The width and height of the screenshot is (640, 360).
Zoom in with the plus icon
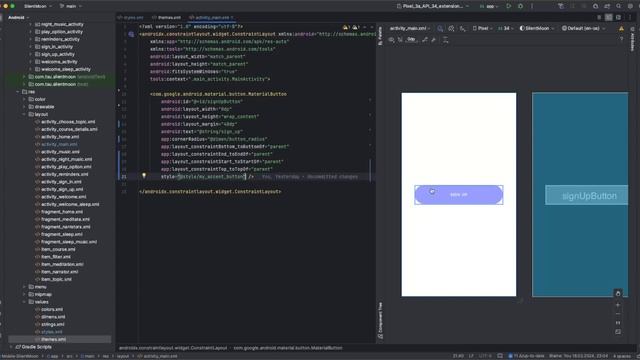618,305
